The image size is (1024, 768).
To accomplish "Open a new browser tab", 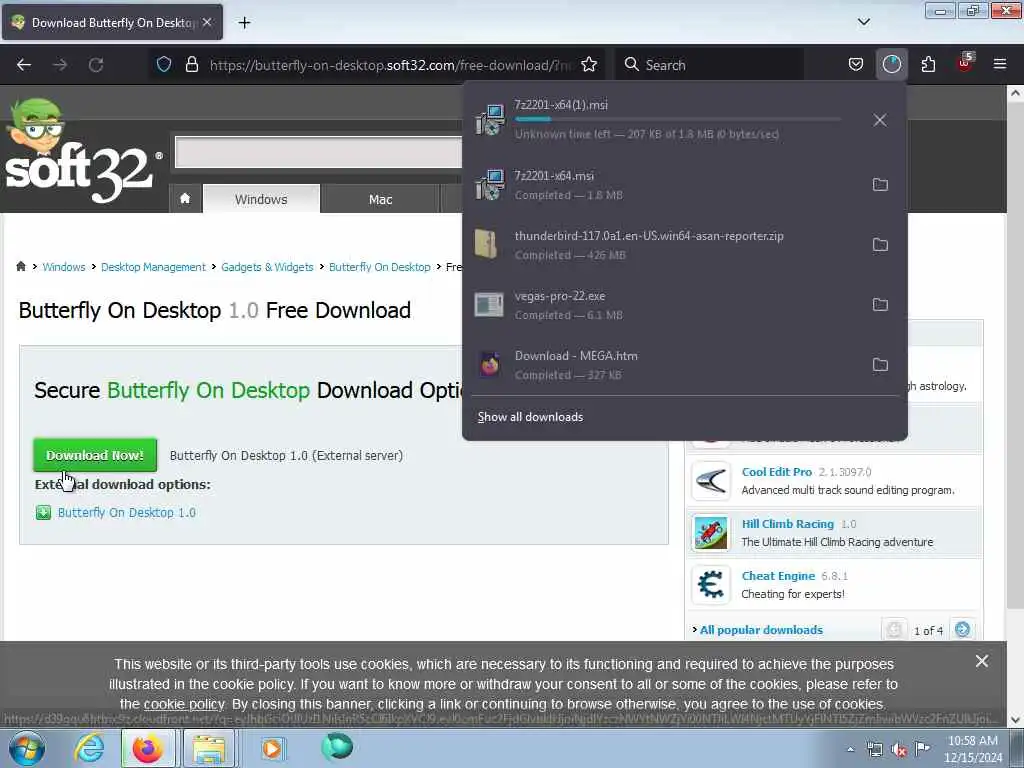I will (244, 23).
